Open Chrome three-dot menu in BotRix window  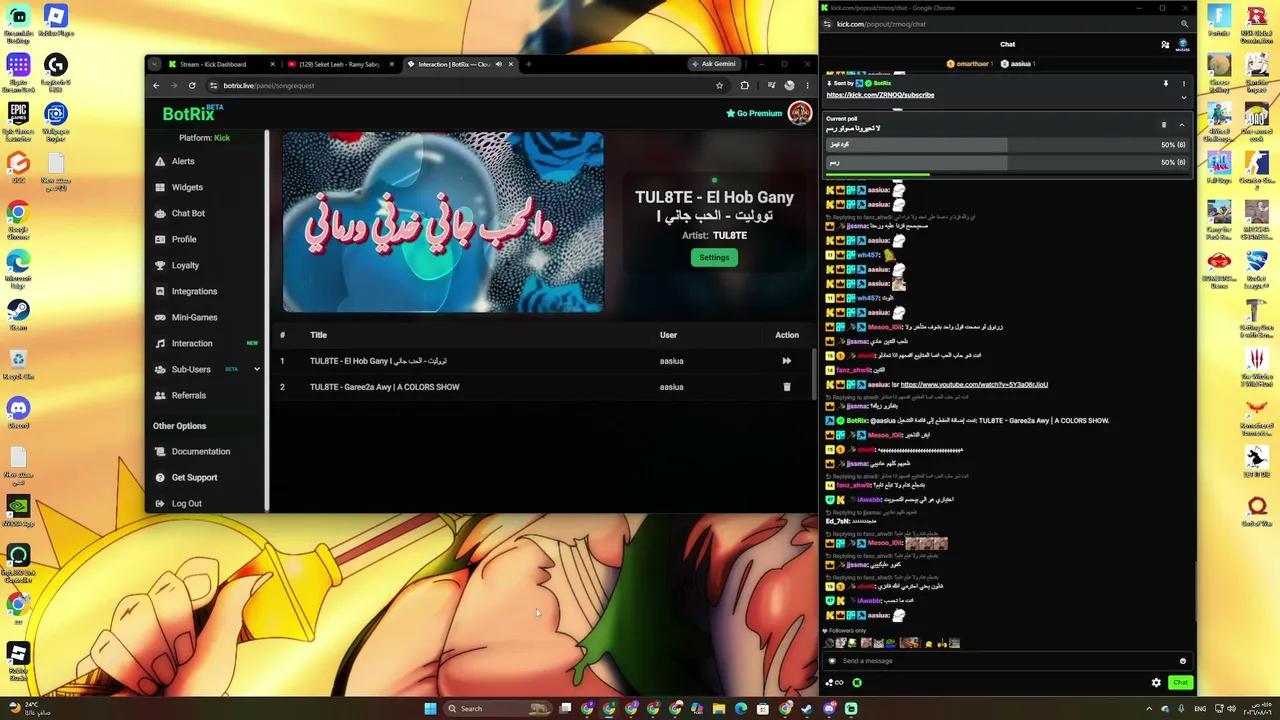coord(807,85)
